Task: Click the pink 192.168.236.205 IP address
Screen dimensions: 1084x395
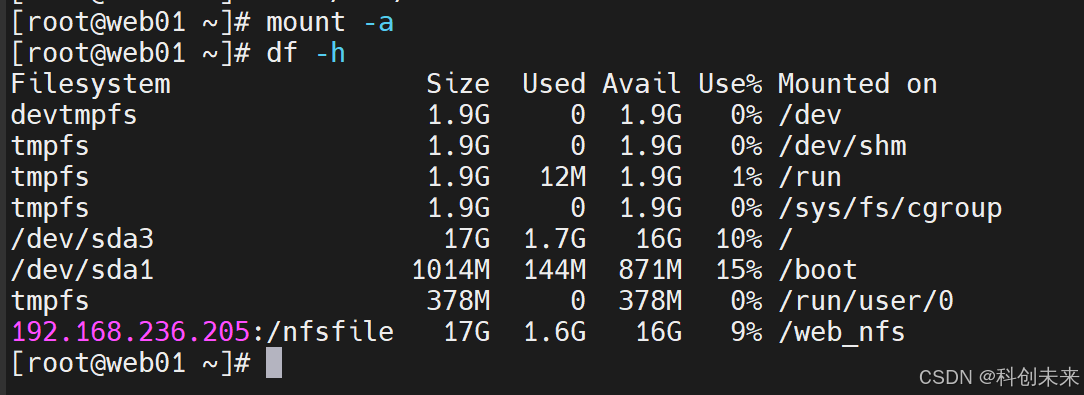Action: (x=131, y=332)
